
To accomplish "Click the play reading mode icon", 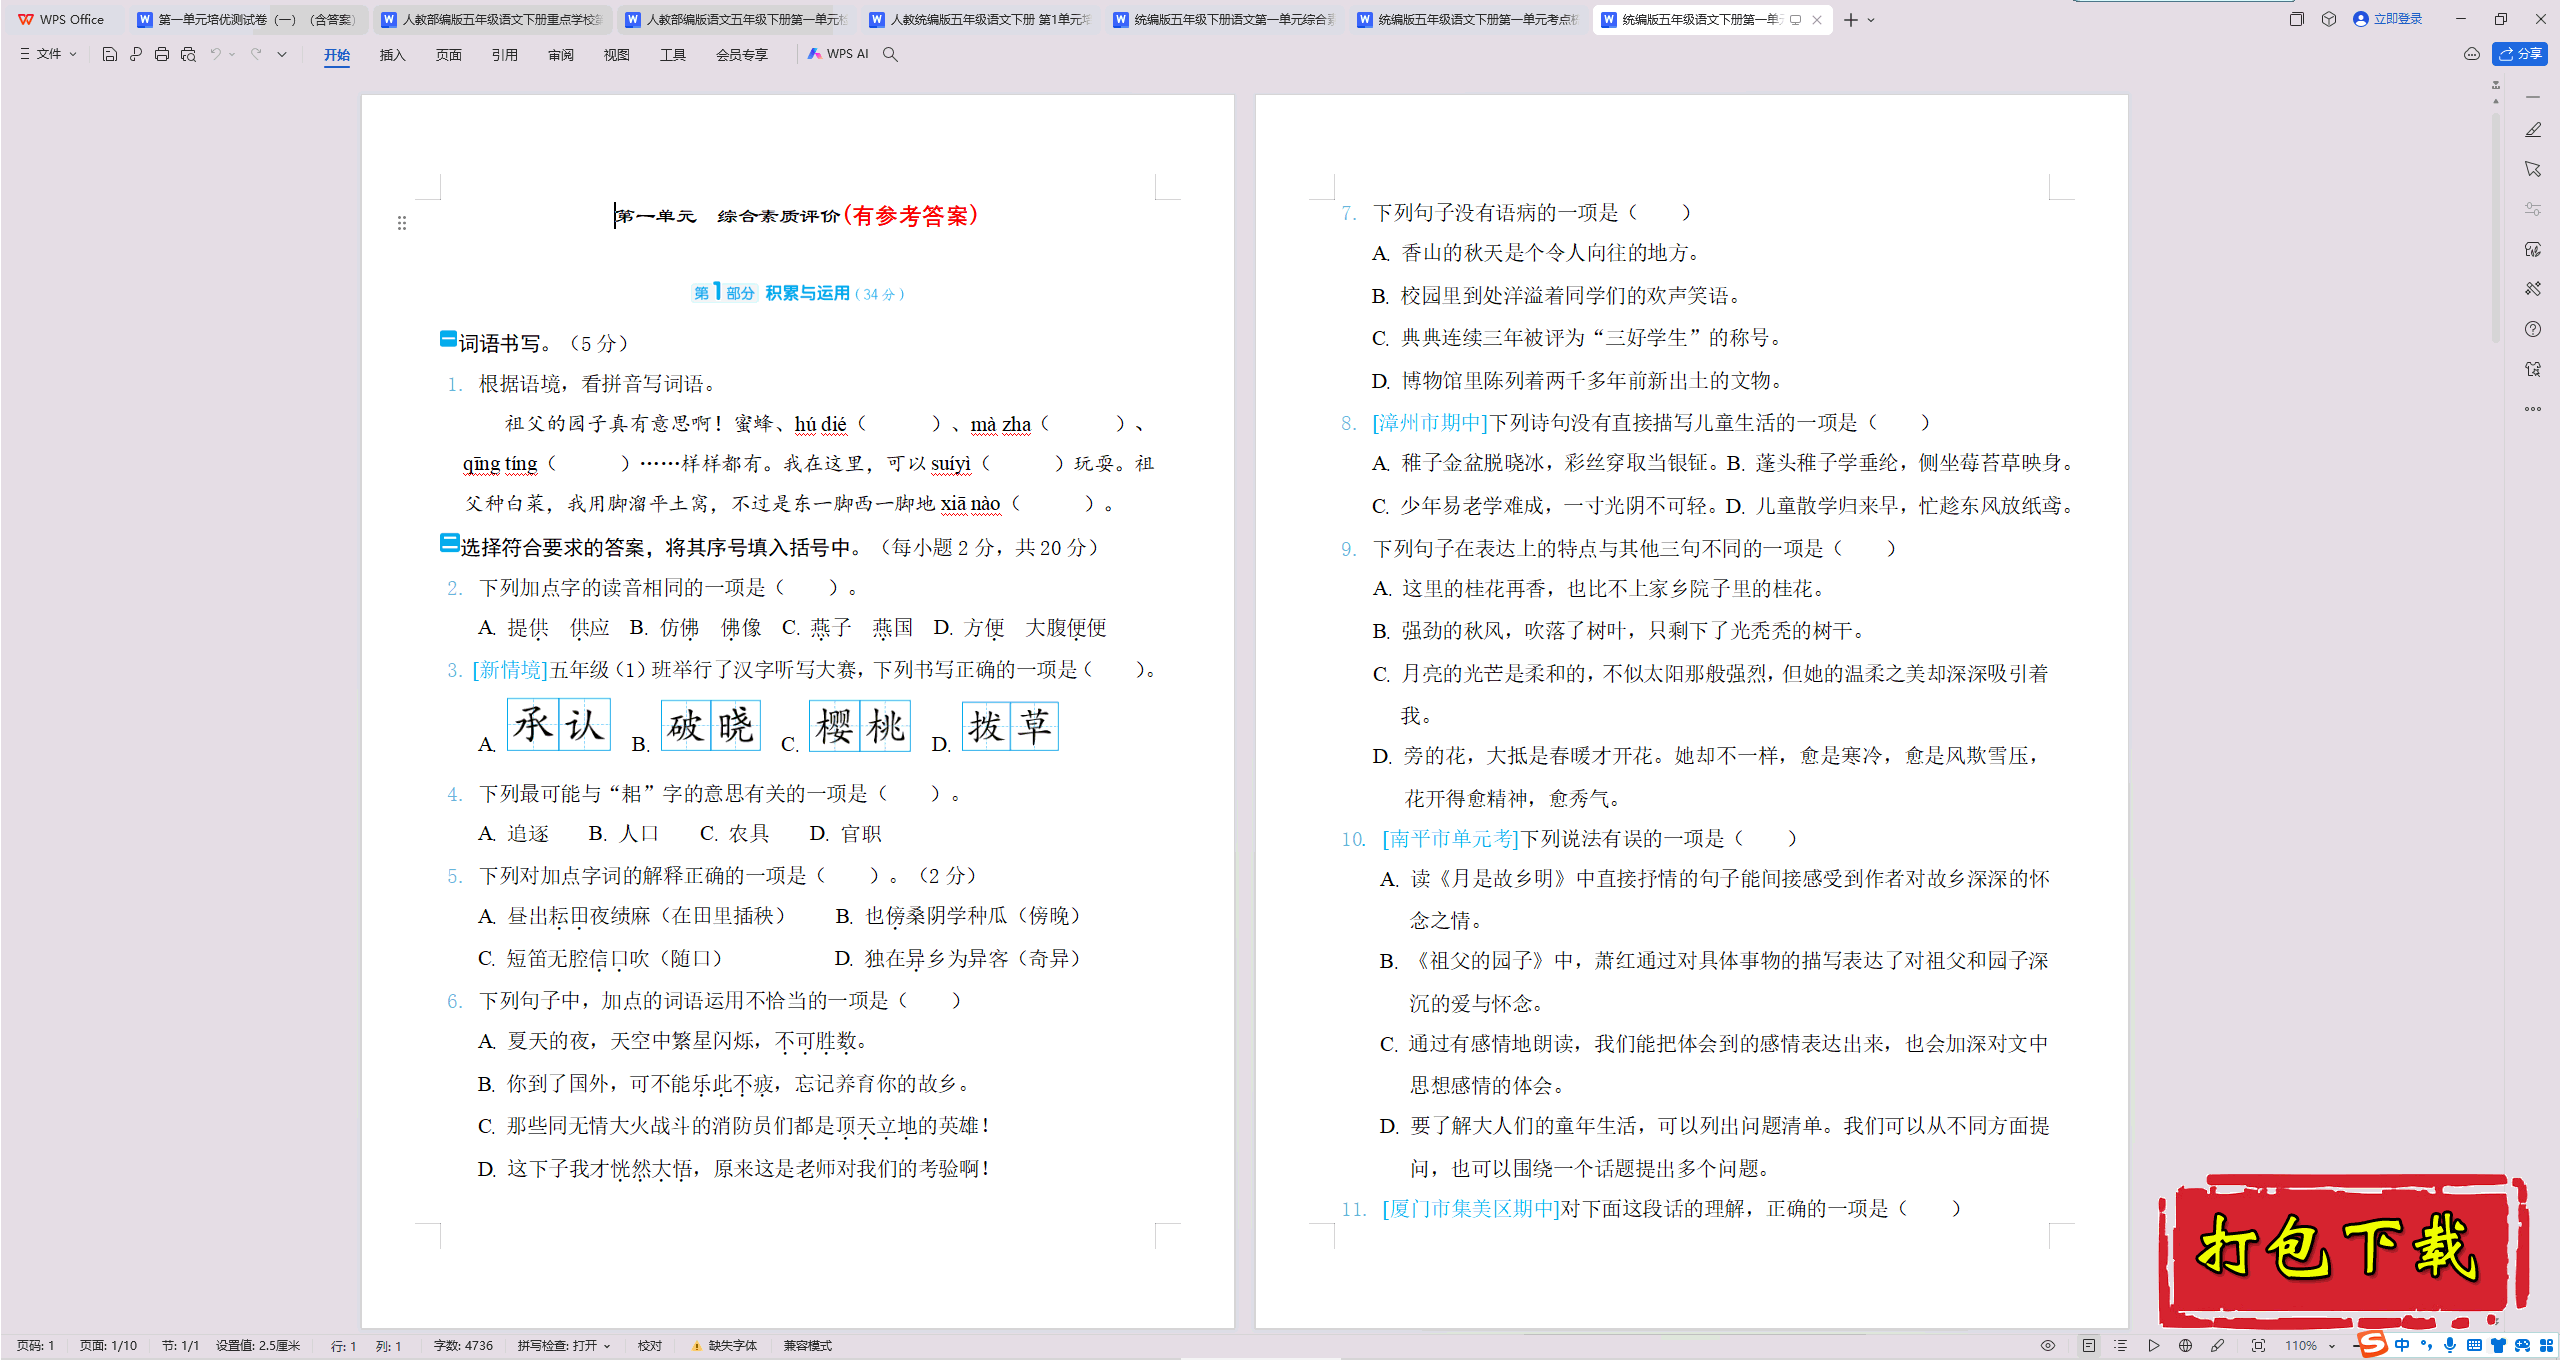I will coord(2154,1346).
